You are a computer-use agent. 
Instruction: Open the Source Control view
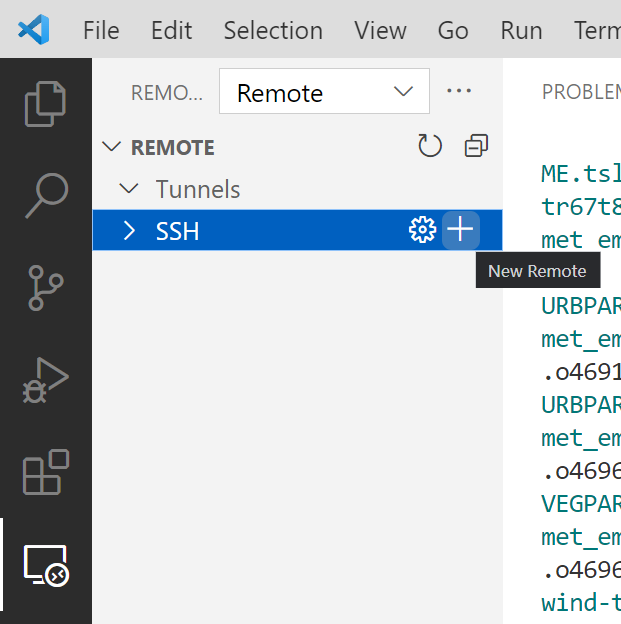[x=45, y=287]
